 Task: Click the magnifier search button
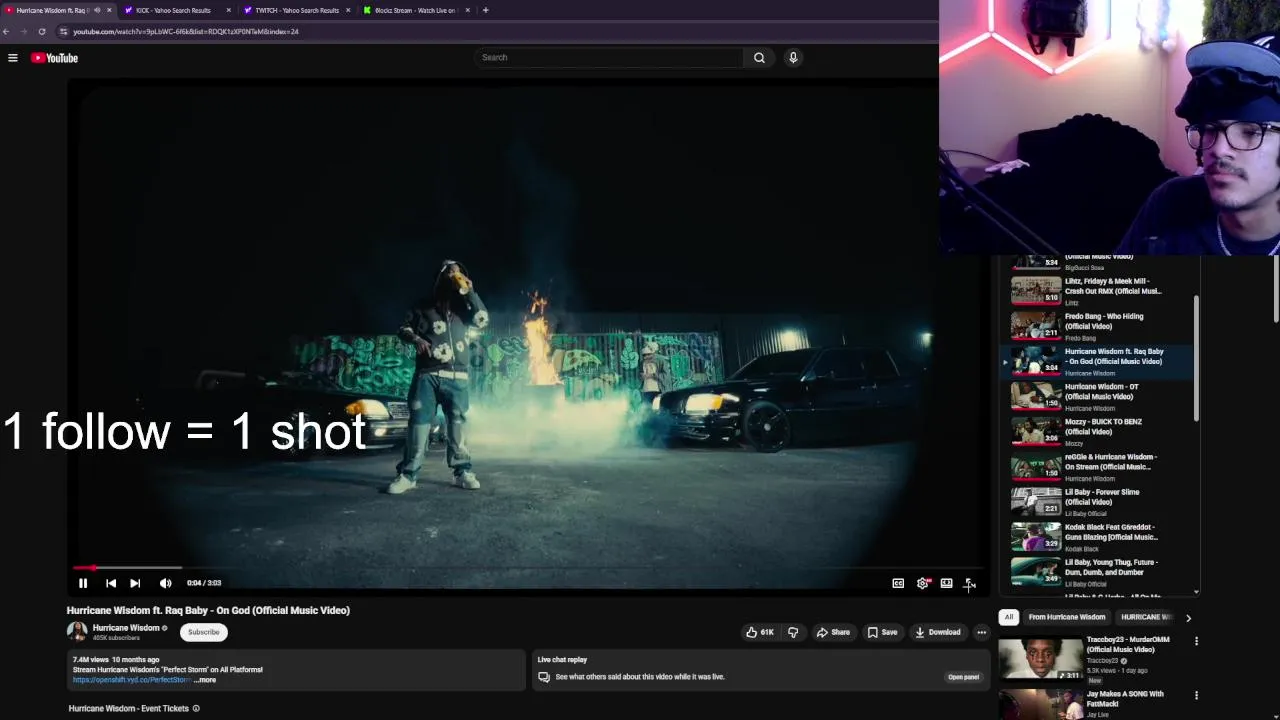[759, 57]
